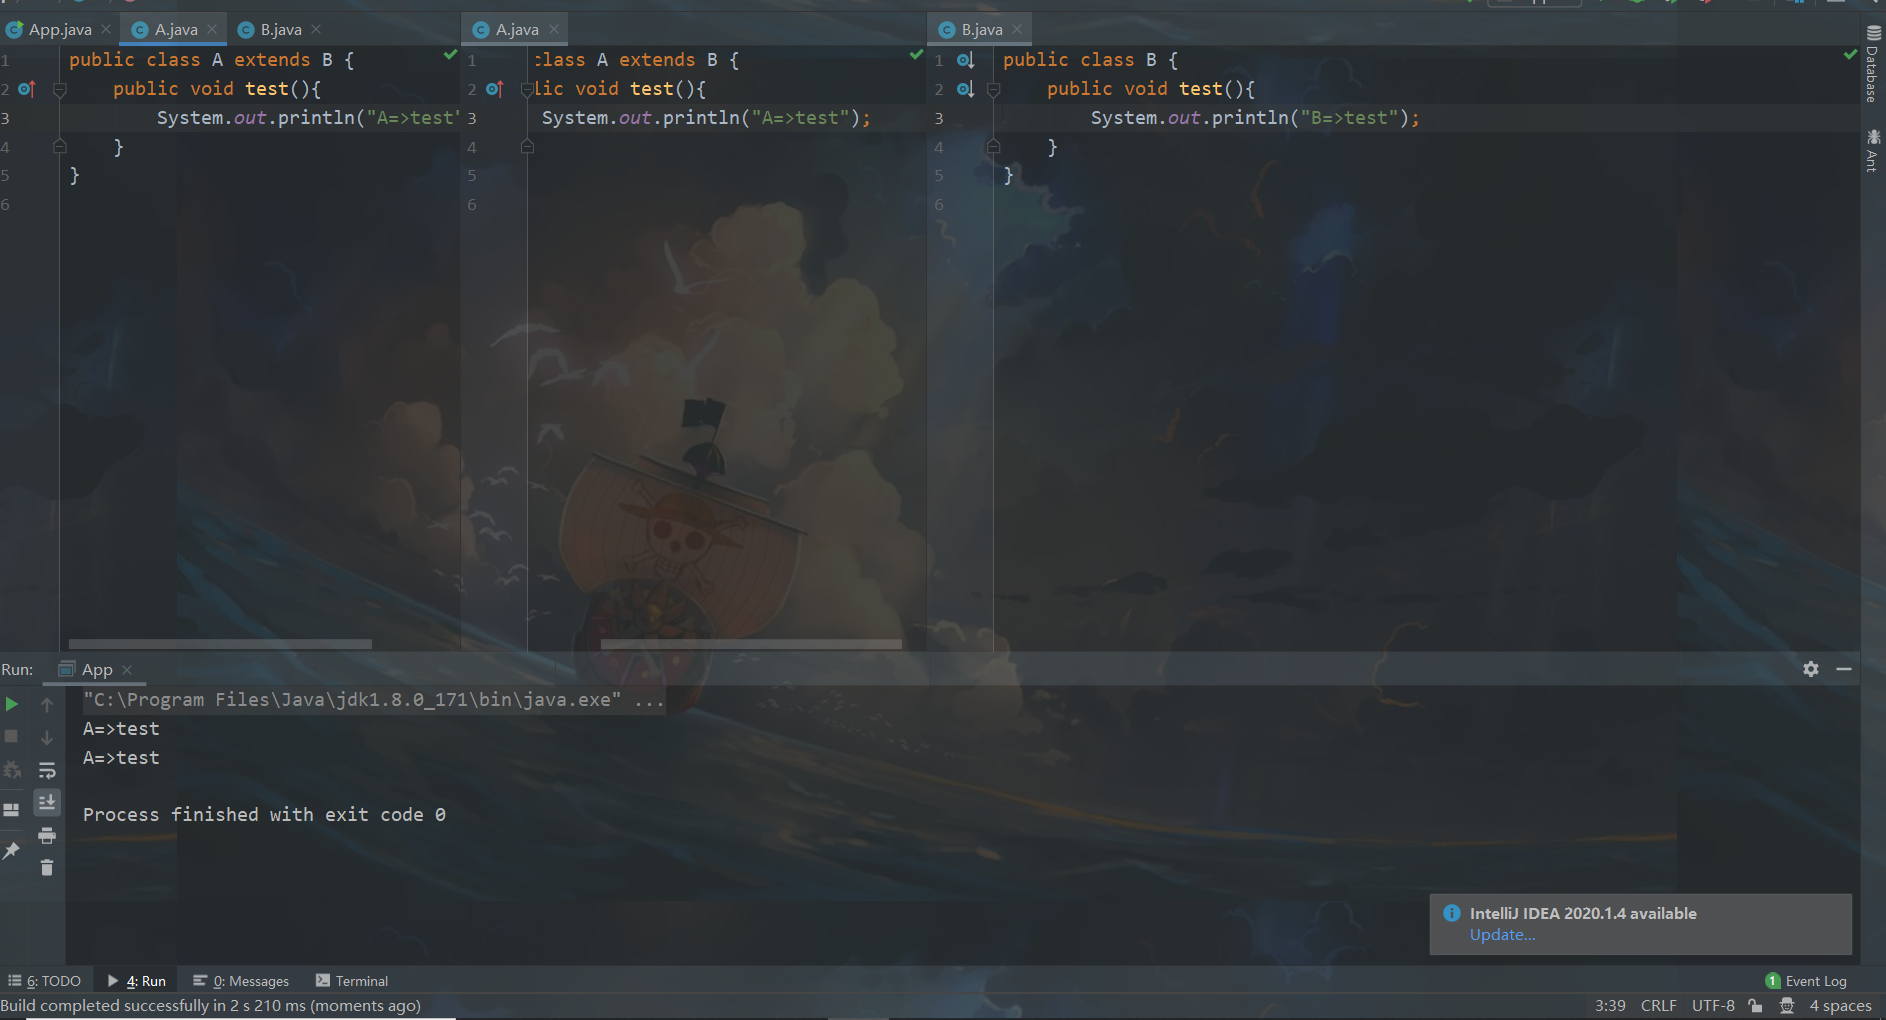The image size is (1886, 1020).
Task: Open UTF-8 encoding dropdown
Action: pos(1713,1006)
